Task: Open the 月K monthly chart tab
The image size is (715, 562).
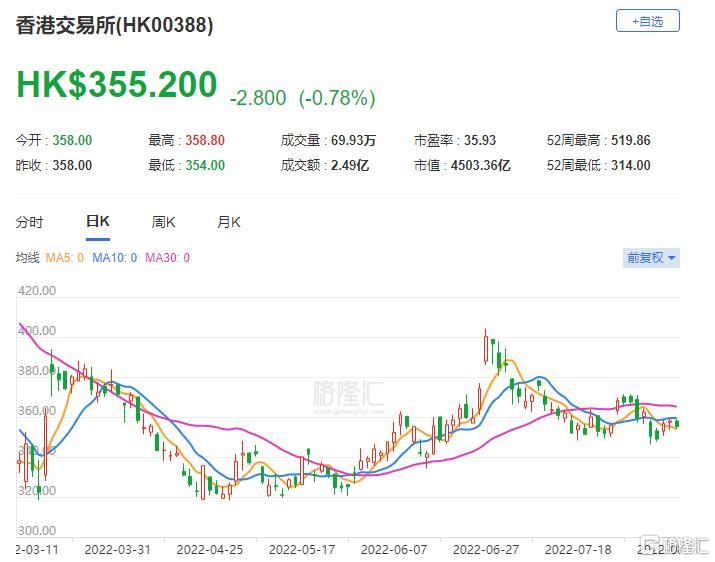Action: pyautogui.click(x=228, y=222)
